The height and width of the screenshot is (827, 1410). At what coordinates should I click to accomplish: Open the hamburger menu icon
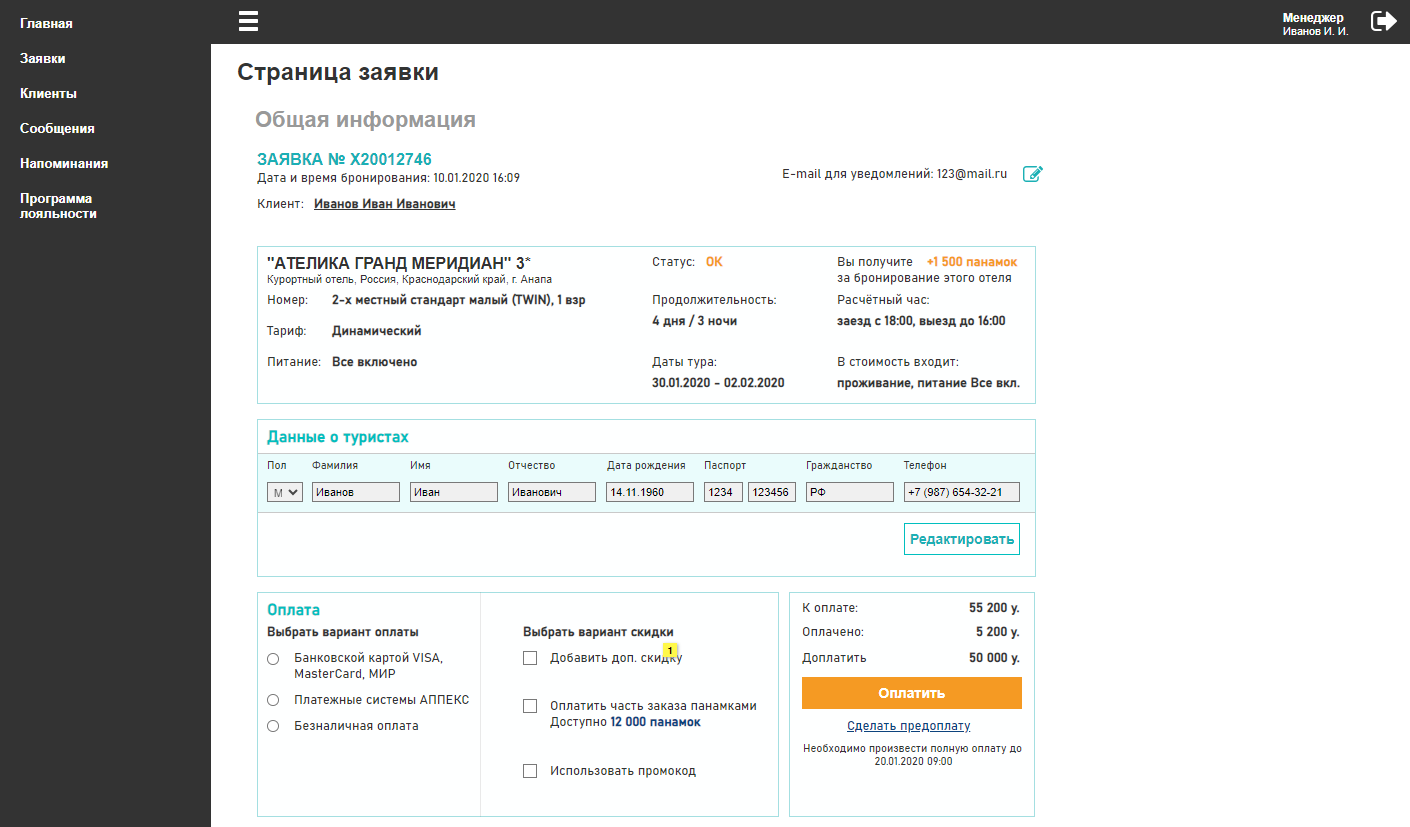[249, 21]
